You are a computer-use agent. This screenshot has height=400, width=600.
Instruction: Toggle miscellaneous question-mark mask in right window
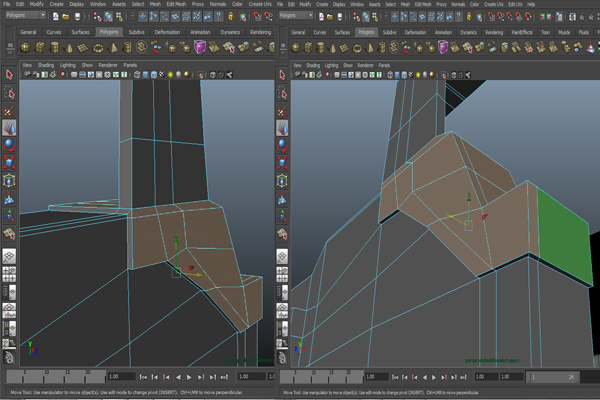click(x=459, y=16)
